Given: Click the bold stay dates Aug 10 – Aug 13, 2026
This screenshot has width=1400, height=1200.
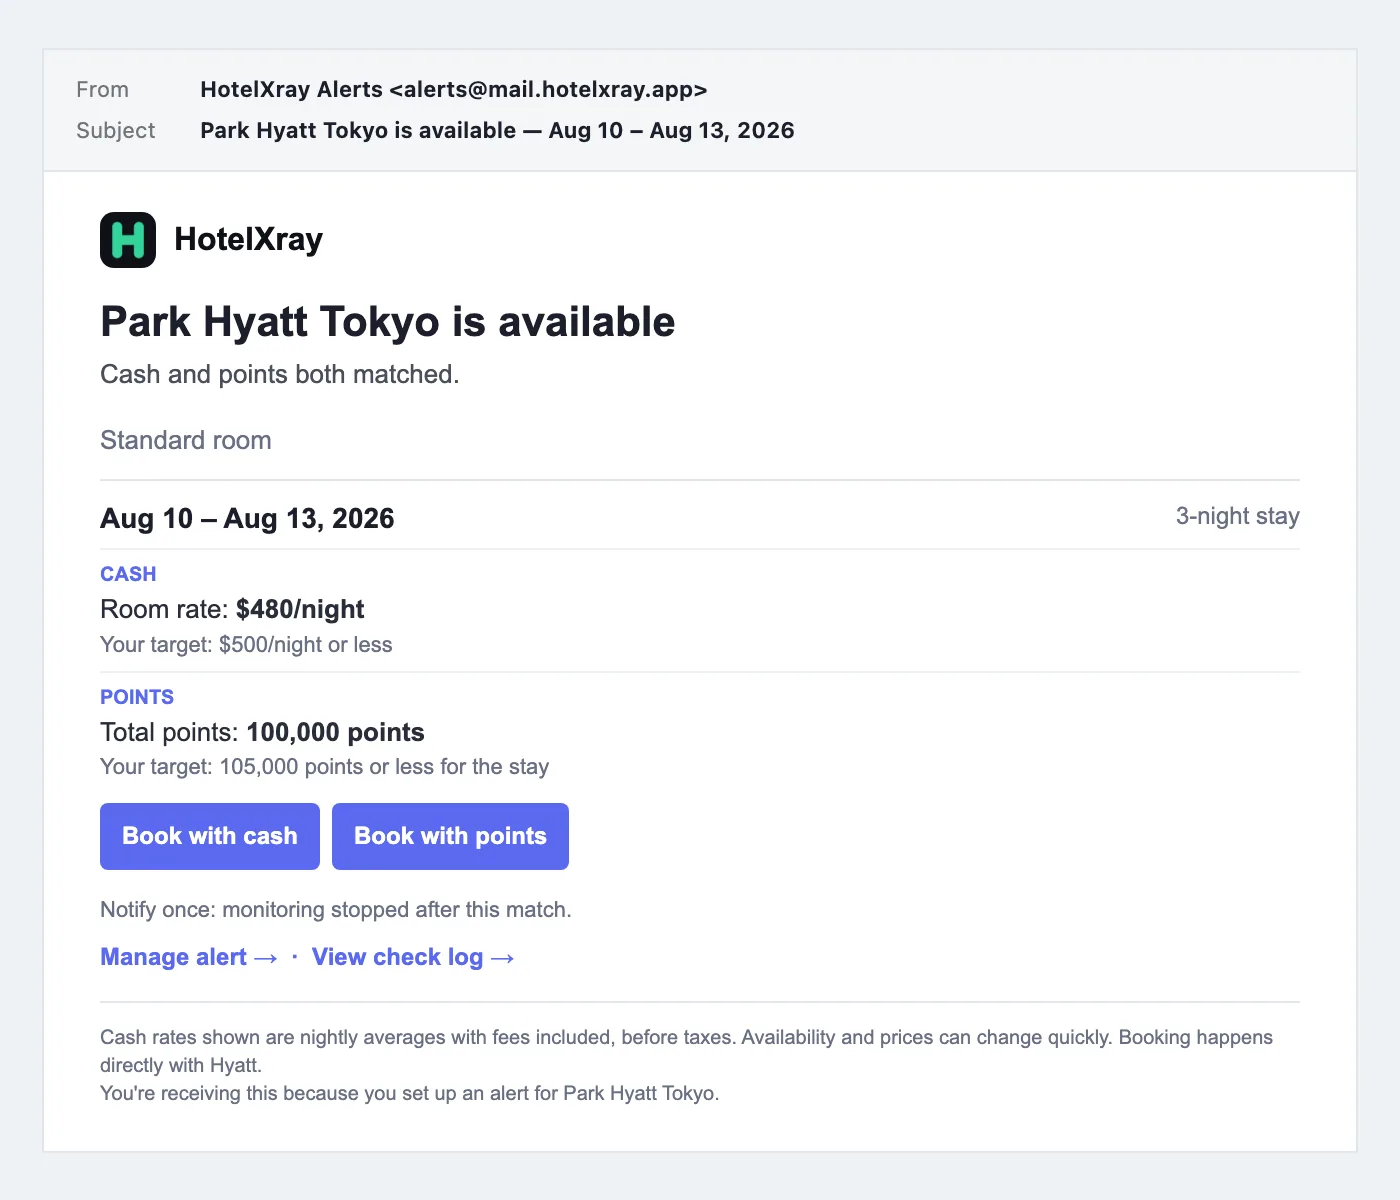Looking at the screenshot, I should (247, 518).
